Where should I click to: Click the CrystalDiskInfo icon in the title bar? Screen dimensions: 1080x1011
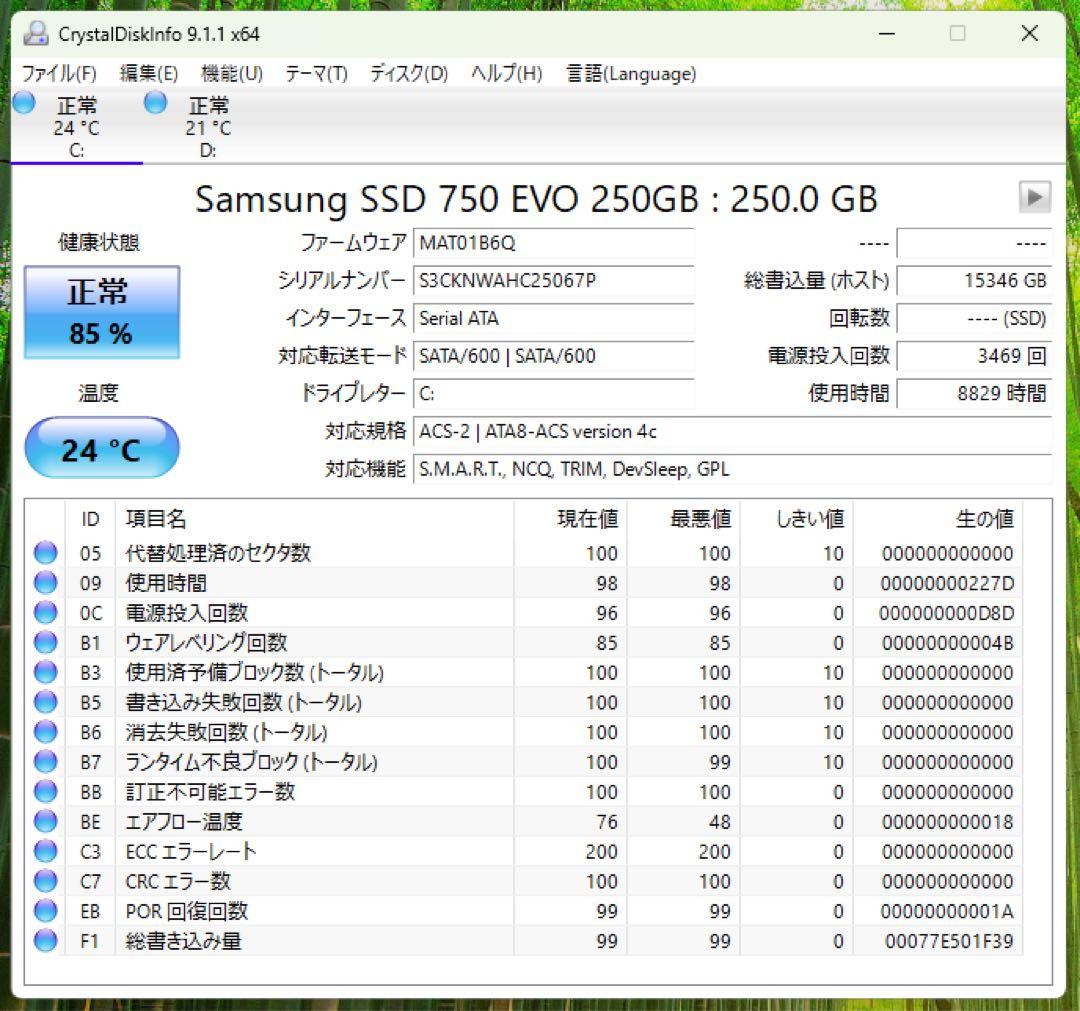(36, 33)
